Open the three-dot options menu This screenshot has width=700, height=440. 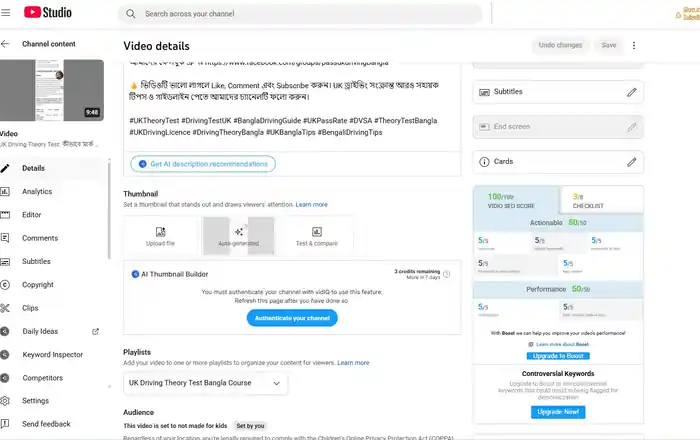click(634, 46)
